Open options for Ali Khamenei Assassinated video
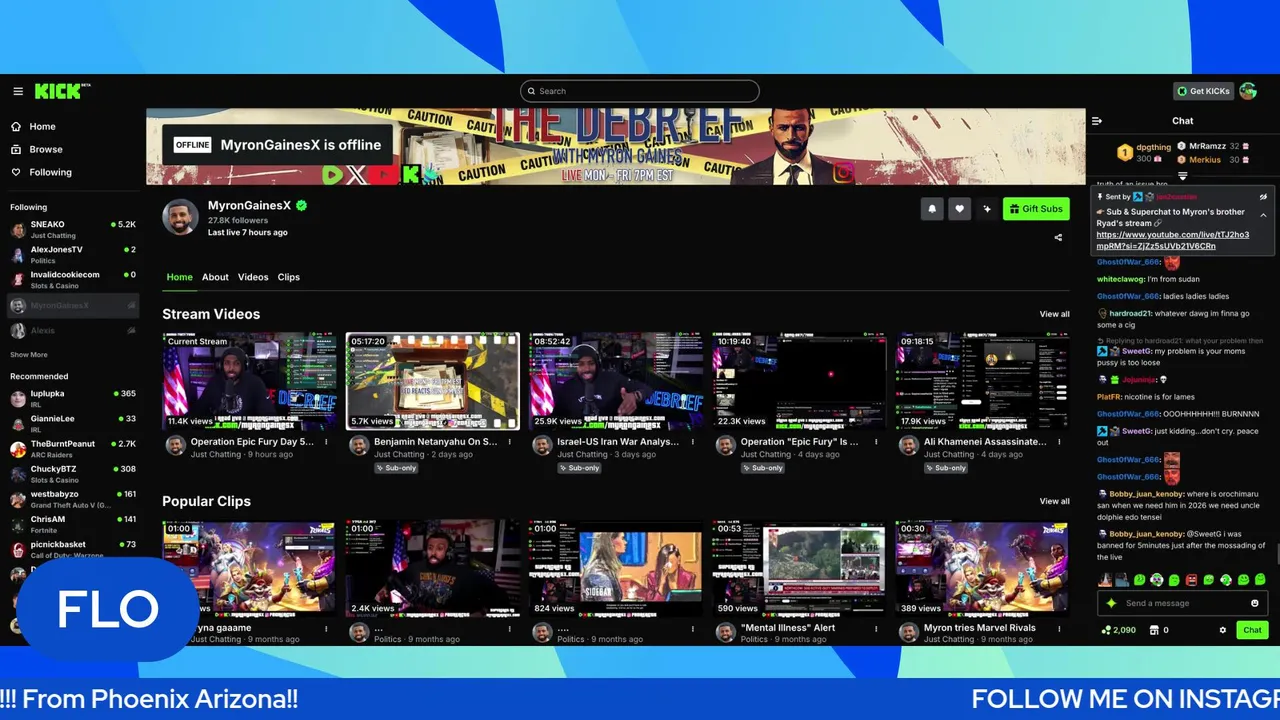 (x=1059, y=441)
